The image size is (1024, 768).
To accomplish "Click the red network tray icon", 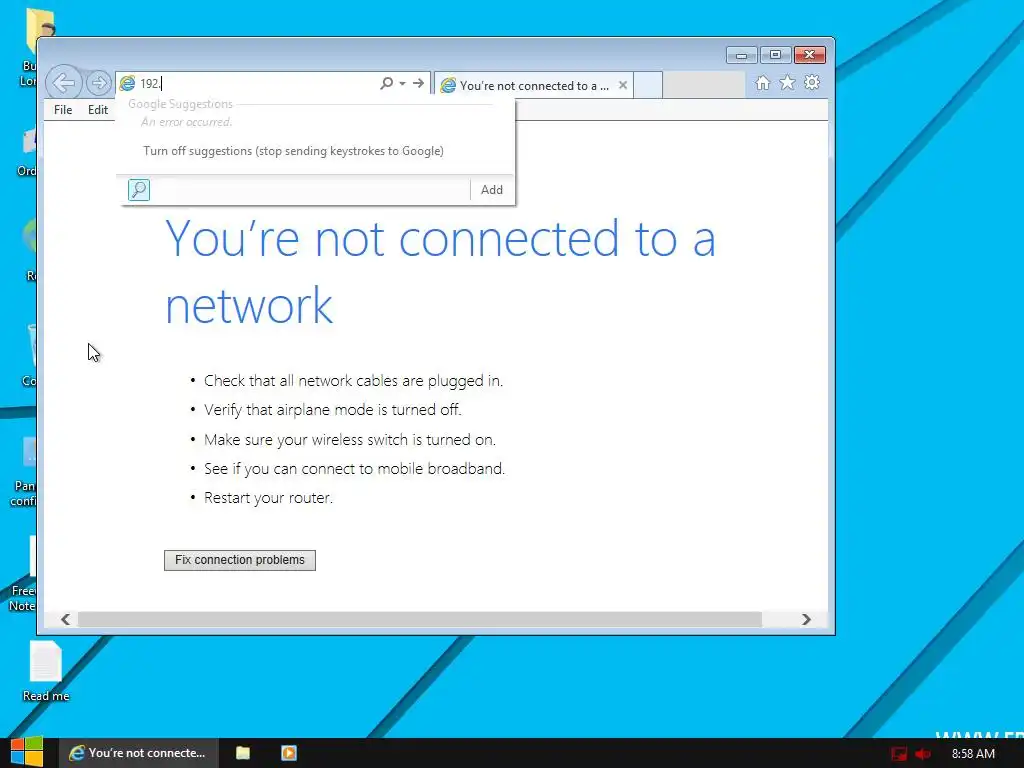I will coord(899,754).
